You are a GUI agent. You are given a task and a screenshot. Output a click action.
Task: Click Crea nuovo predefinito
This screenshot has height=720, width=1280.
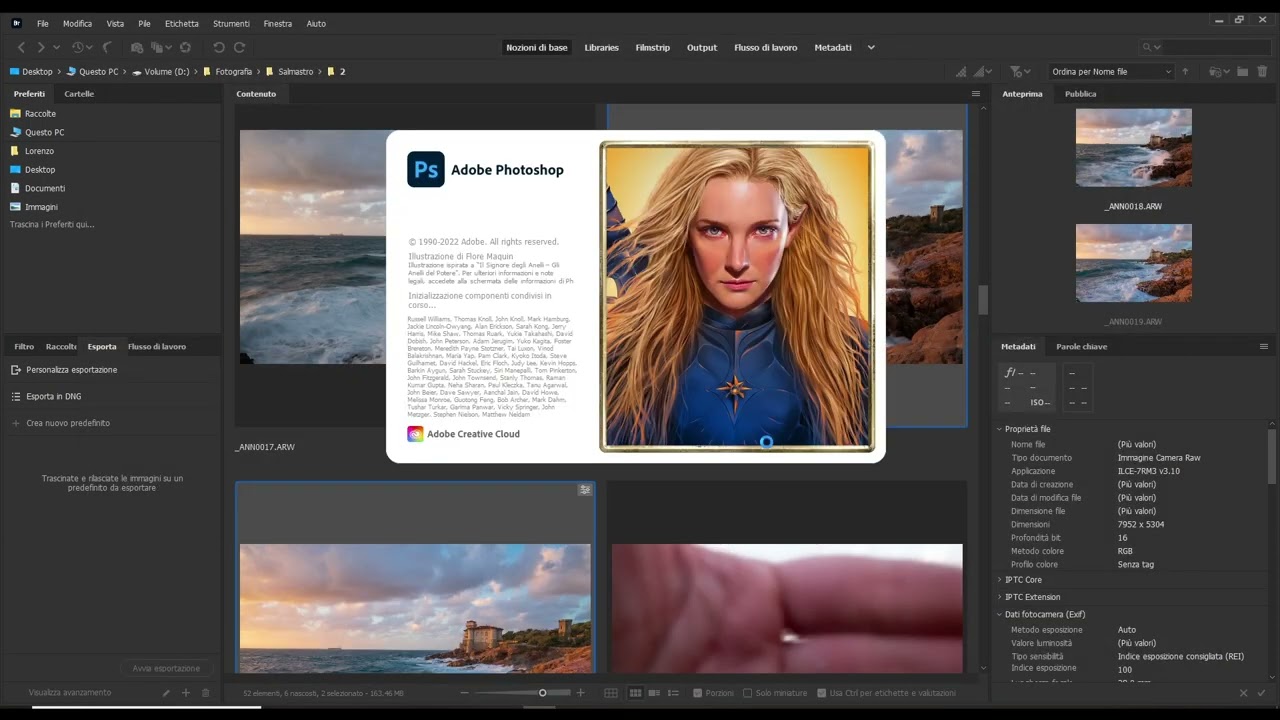click(x=68, y=423)
